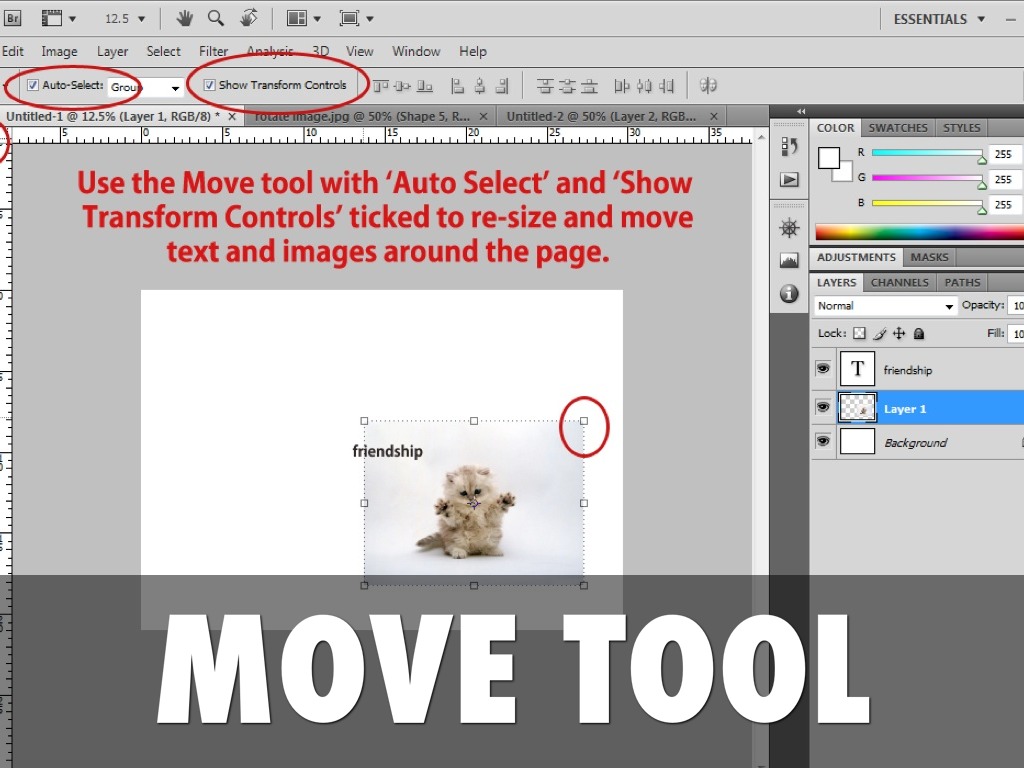This screenshot has width=1024, height=768.
Task: Open the Navigator panel wheel icon
Action: 789,228
